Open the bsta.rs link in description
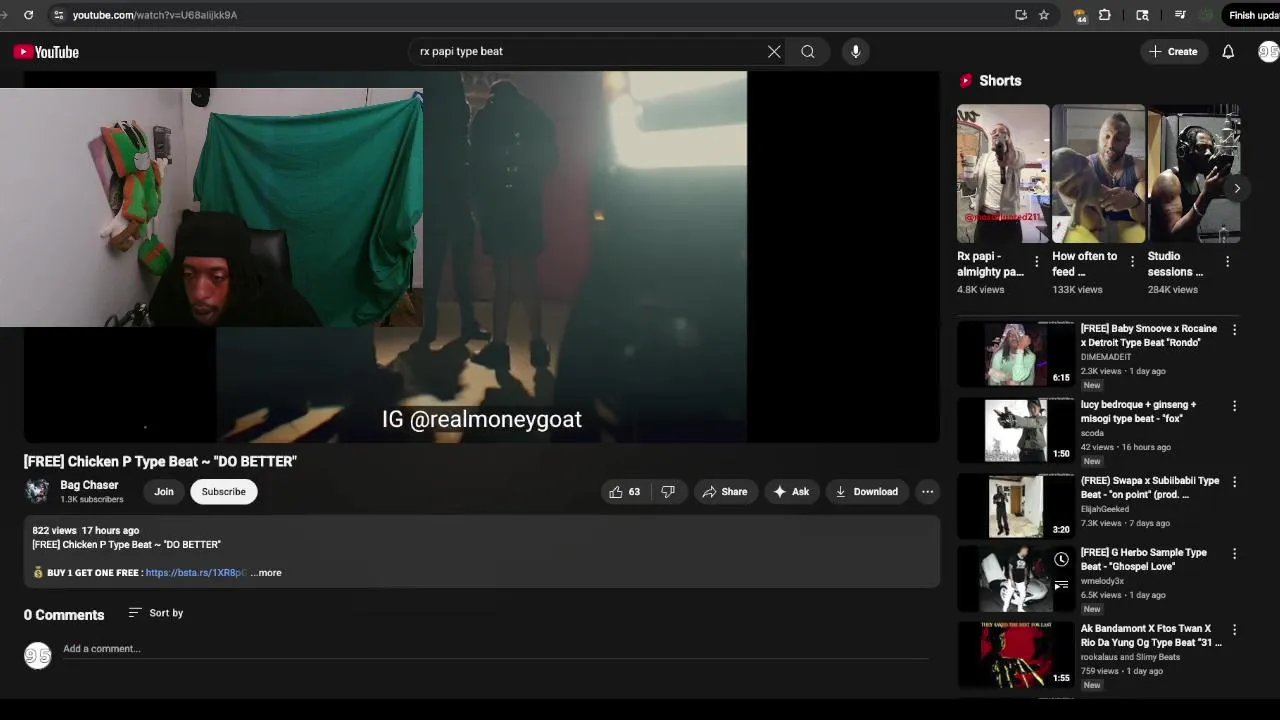Image resolution: width=1280 pixels, height=720 pixels. [x=195, y=573]
